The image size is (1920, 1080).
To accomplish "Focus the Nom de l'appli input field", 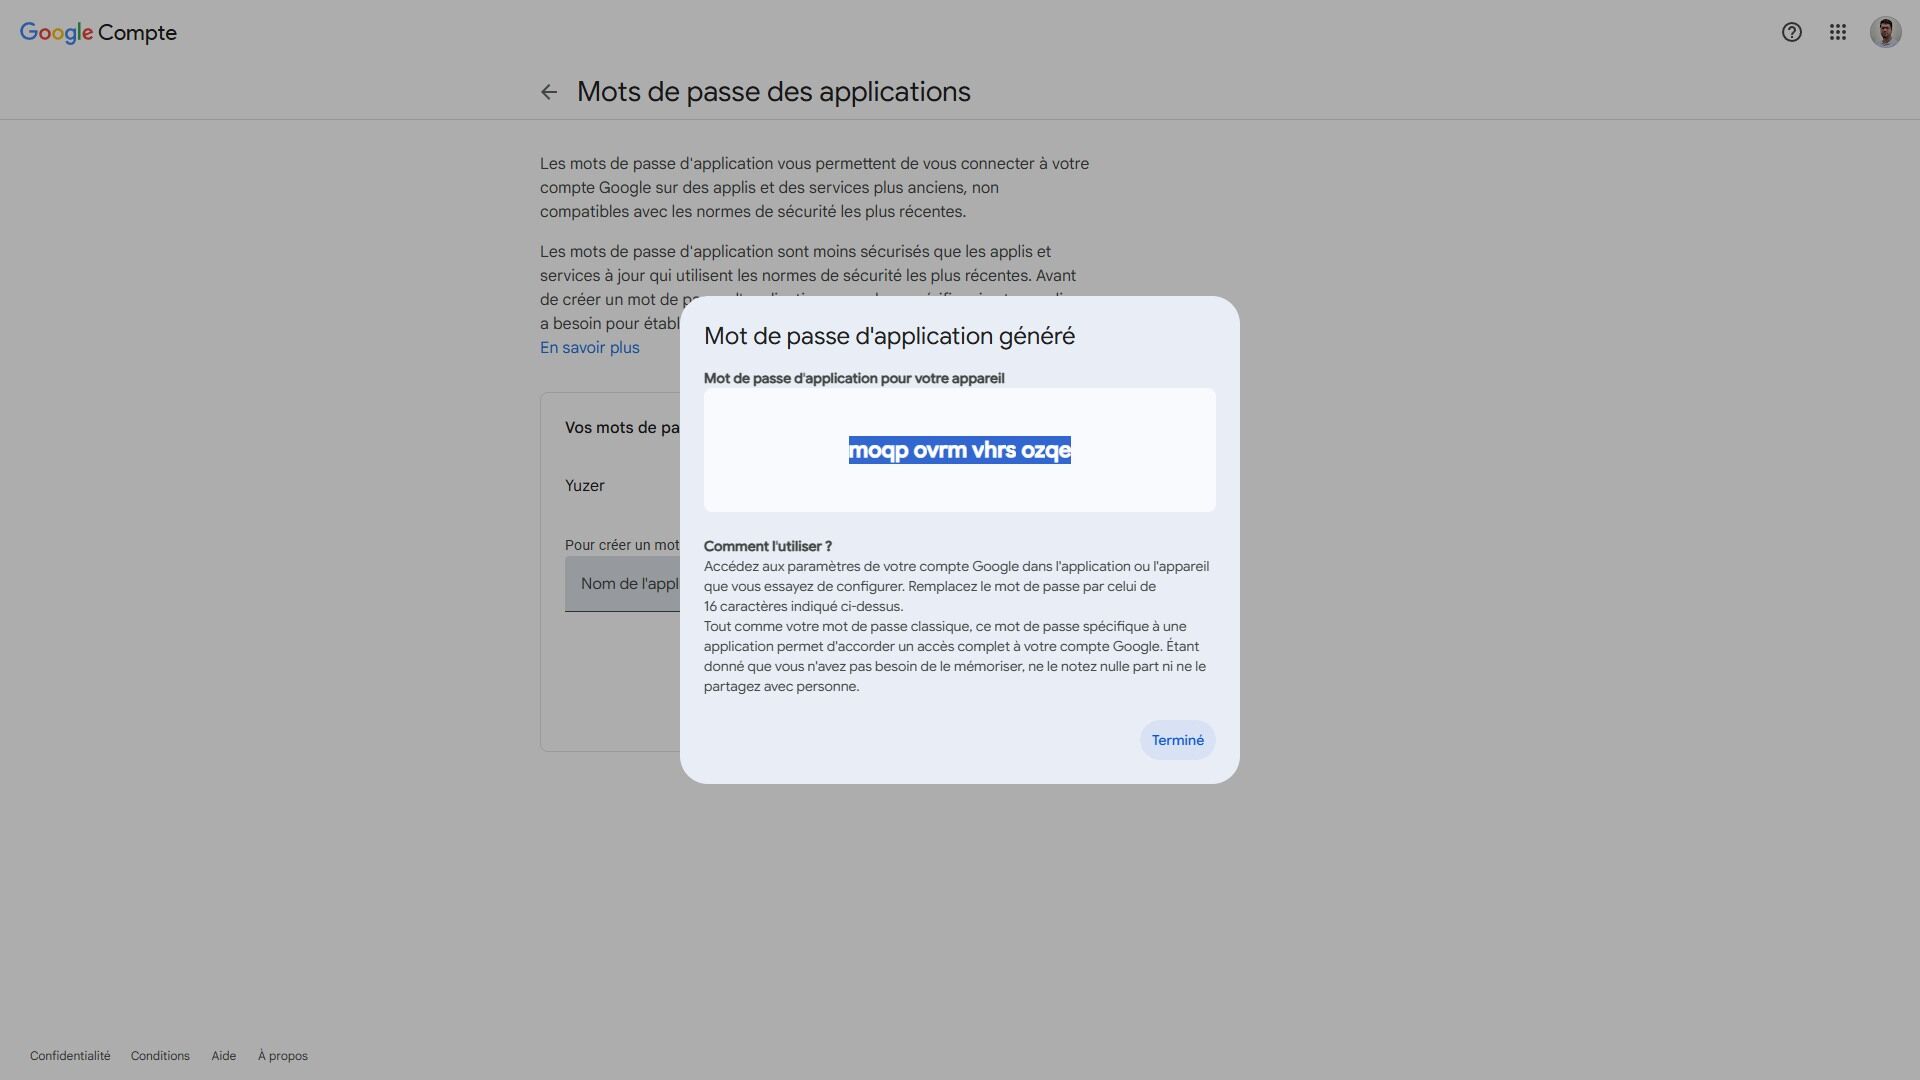I will point(624,584).
